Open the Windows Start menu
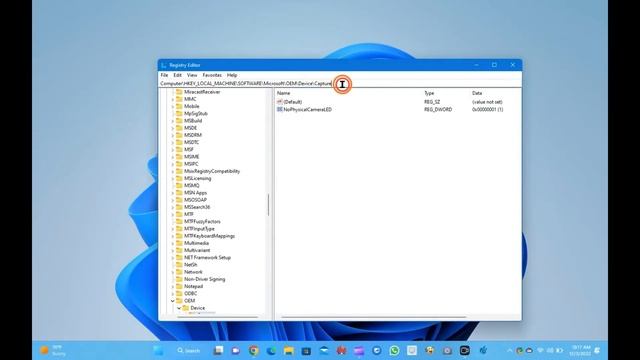This screenshot has height=360, width=640. tap(158, 351)
